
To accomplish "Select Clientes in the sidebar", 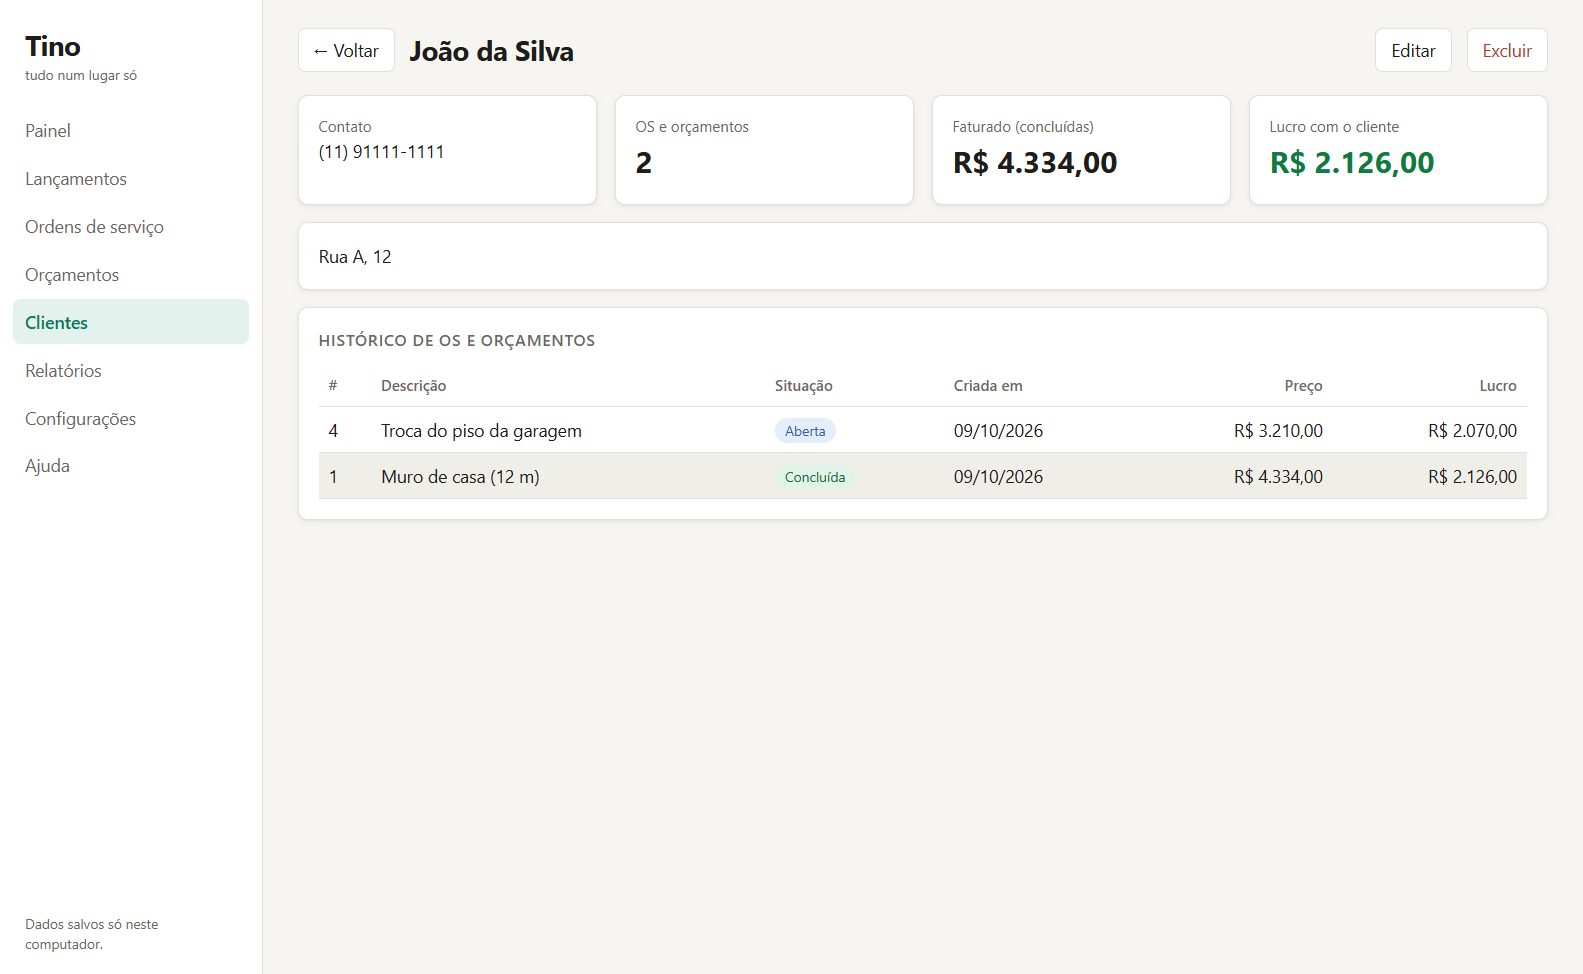I will click(x=131, y=322).
